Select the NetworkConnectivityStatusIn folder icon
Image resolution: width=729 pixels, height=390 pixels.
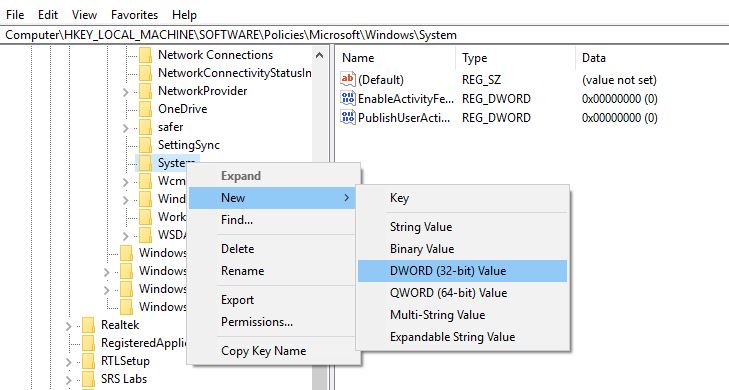coord(146,73)
